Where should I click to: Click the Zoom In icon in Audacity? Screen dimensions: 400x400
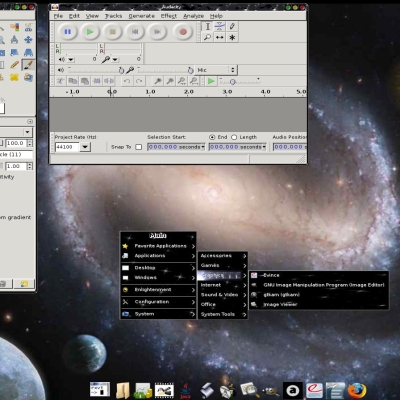pyautogui.click(x=158, y=81)
